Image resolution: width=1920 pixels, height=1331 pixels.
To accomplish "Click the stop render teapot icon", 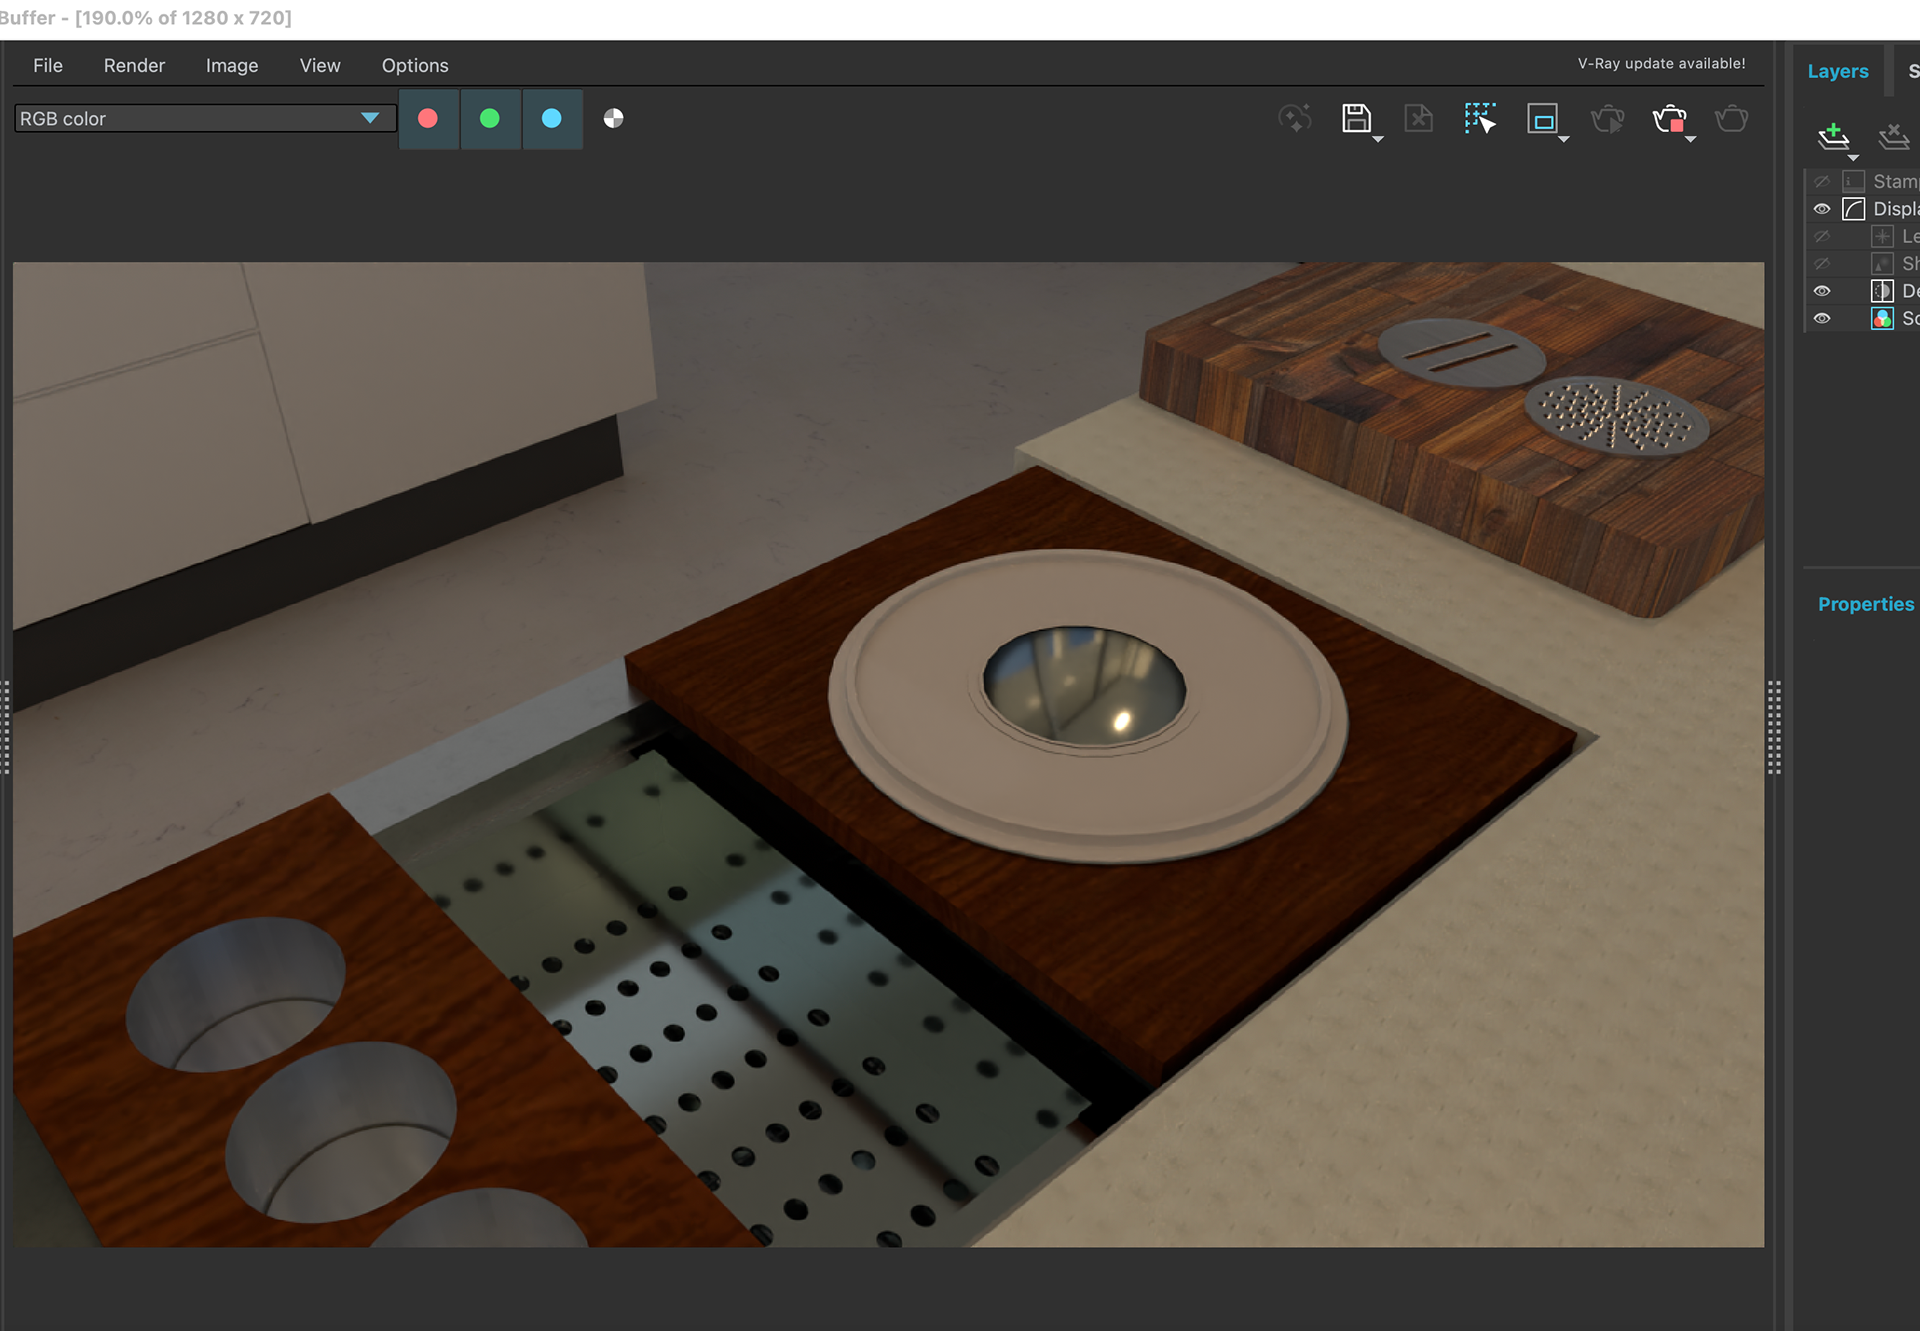I will (1670, 119).
